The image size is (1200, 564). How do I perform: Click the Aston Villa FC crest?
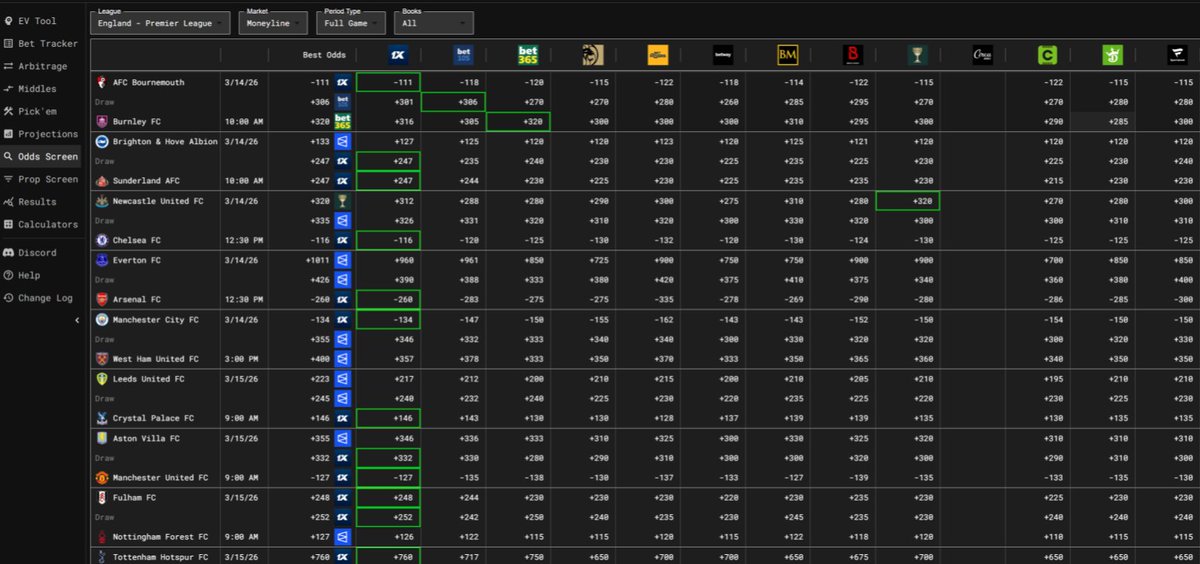click(101, 438)
